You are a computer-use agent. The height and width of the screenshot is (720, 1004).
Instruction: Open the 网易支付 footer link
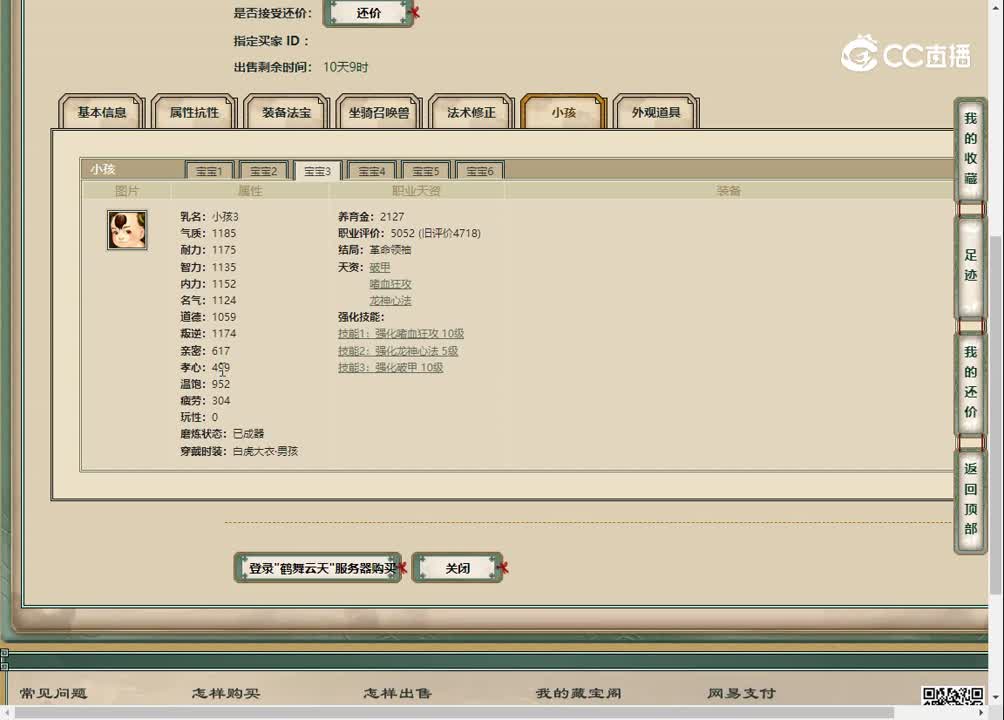741,693
